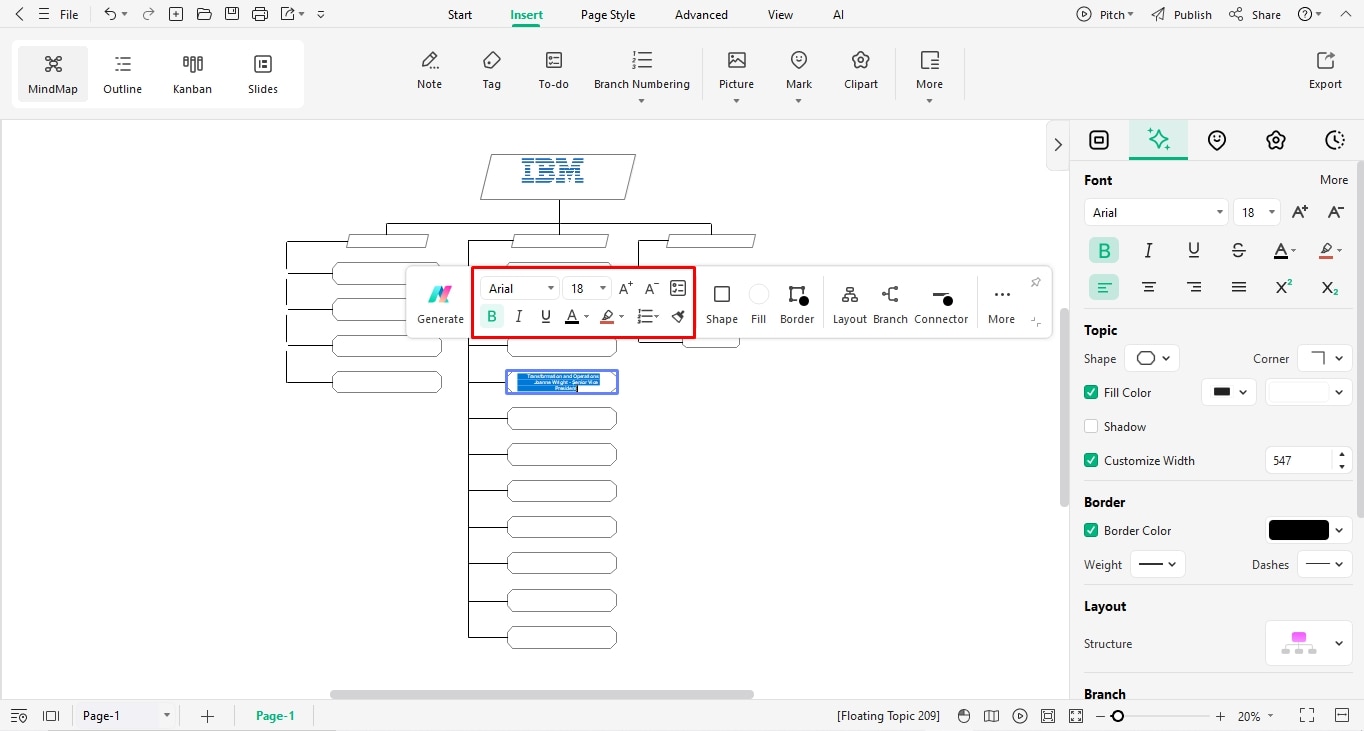
Task: Open Slides view mode
Action: point(263,74)
